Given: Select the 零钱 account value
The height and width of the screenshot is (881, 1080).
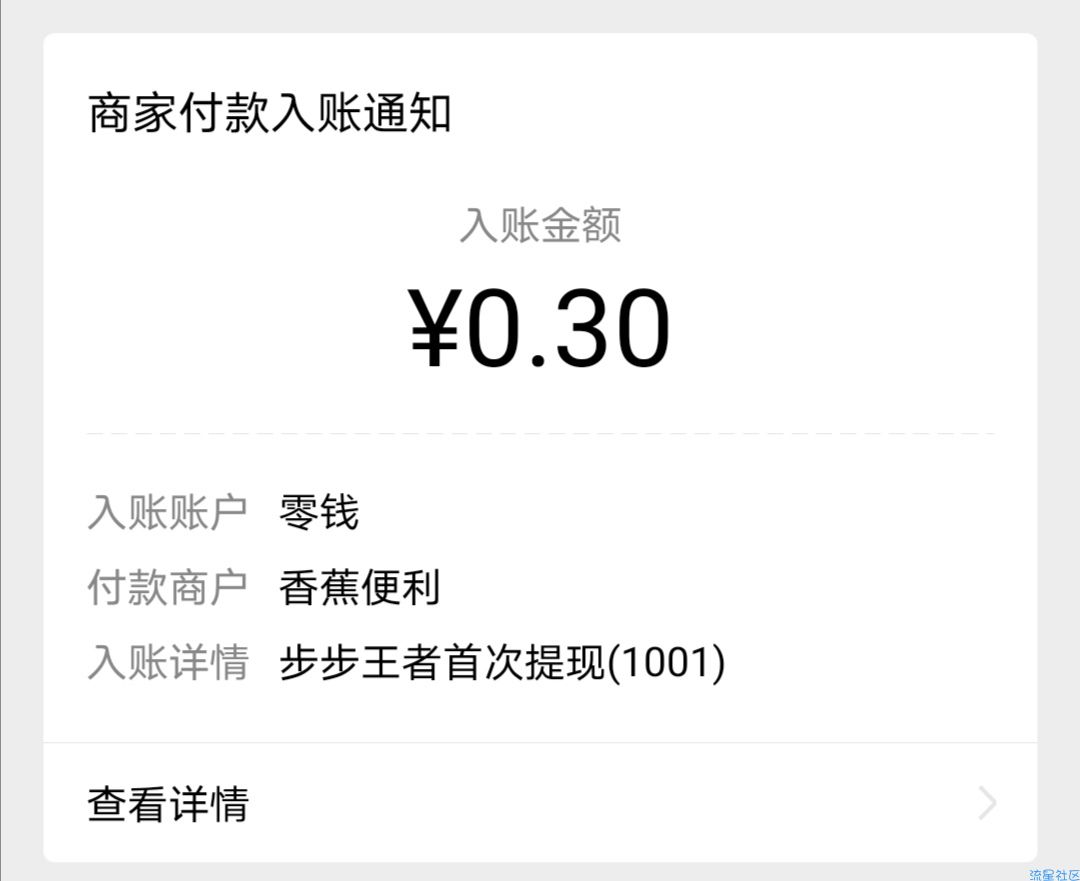Looking at the screenshot, I should tap(318, 512).
